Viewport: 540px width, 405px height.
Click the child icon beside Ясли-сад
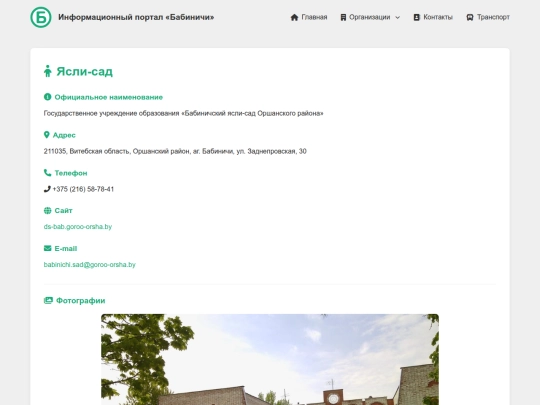click(x=48, y=71)
